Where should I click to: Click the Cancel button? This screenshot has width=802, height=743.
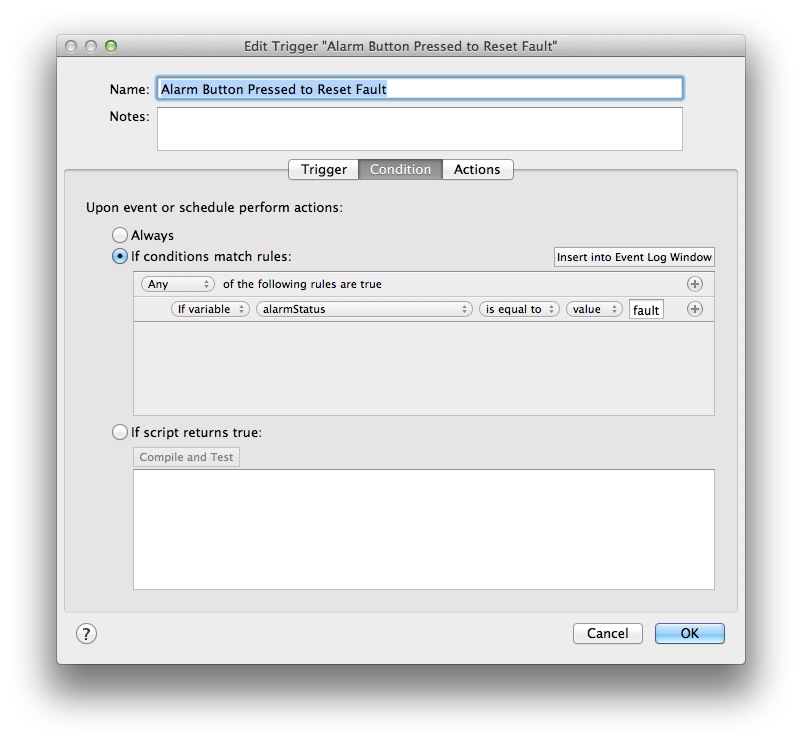point(607,633)
